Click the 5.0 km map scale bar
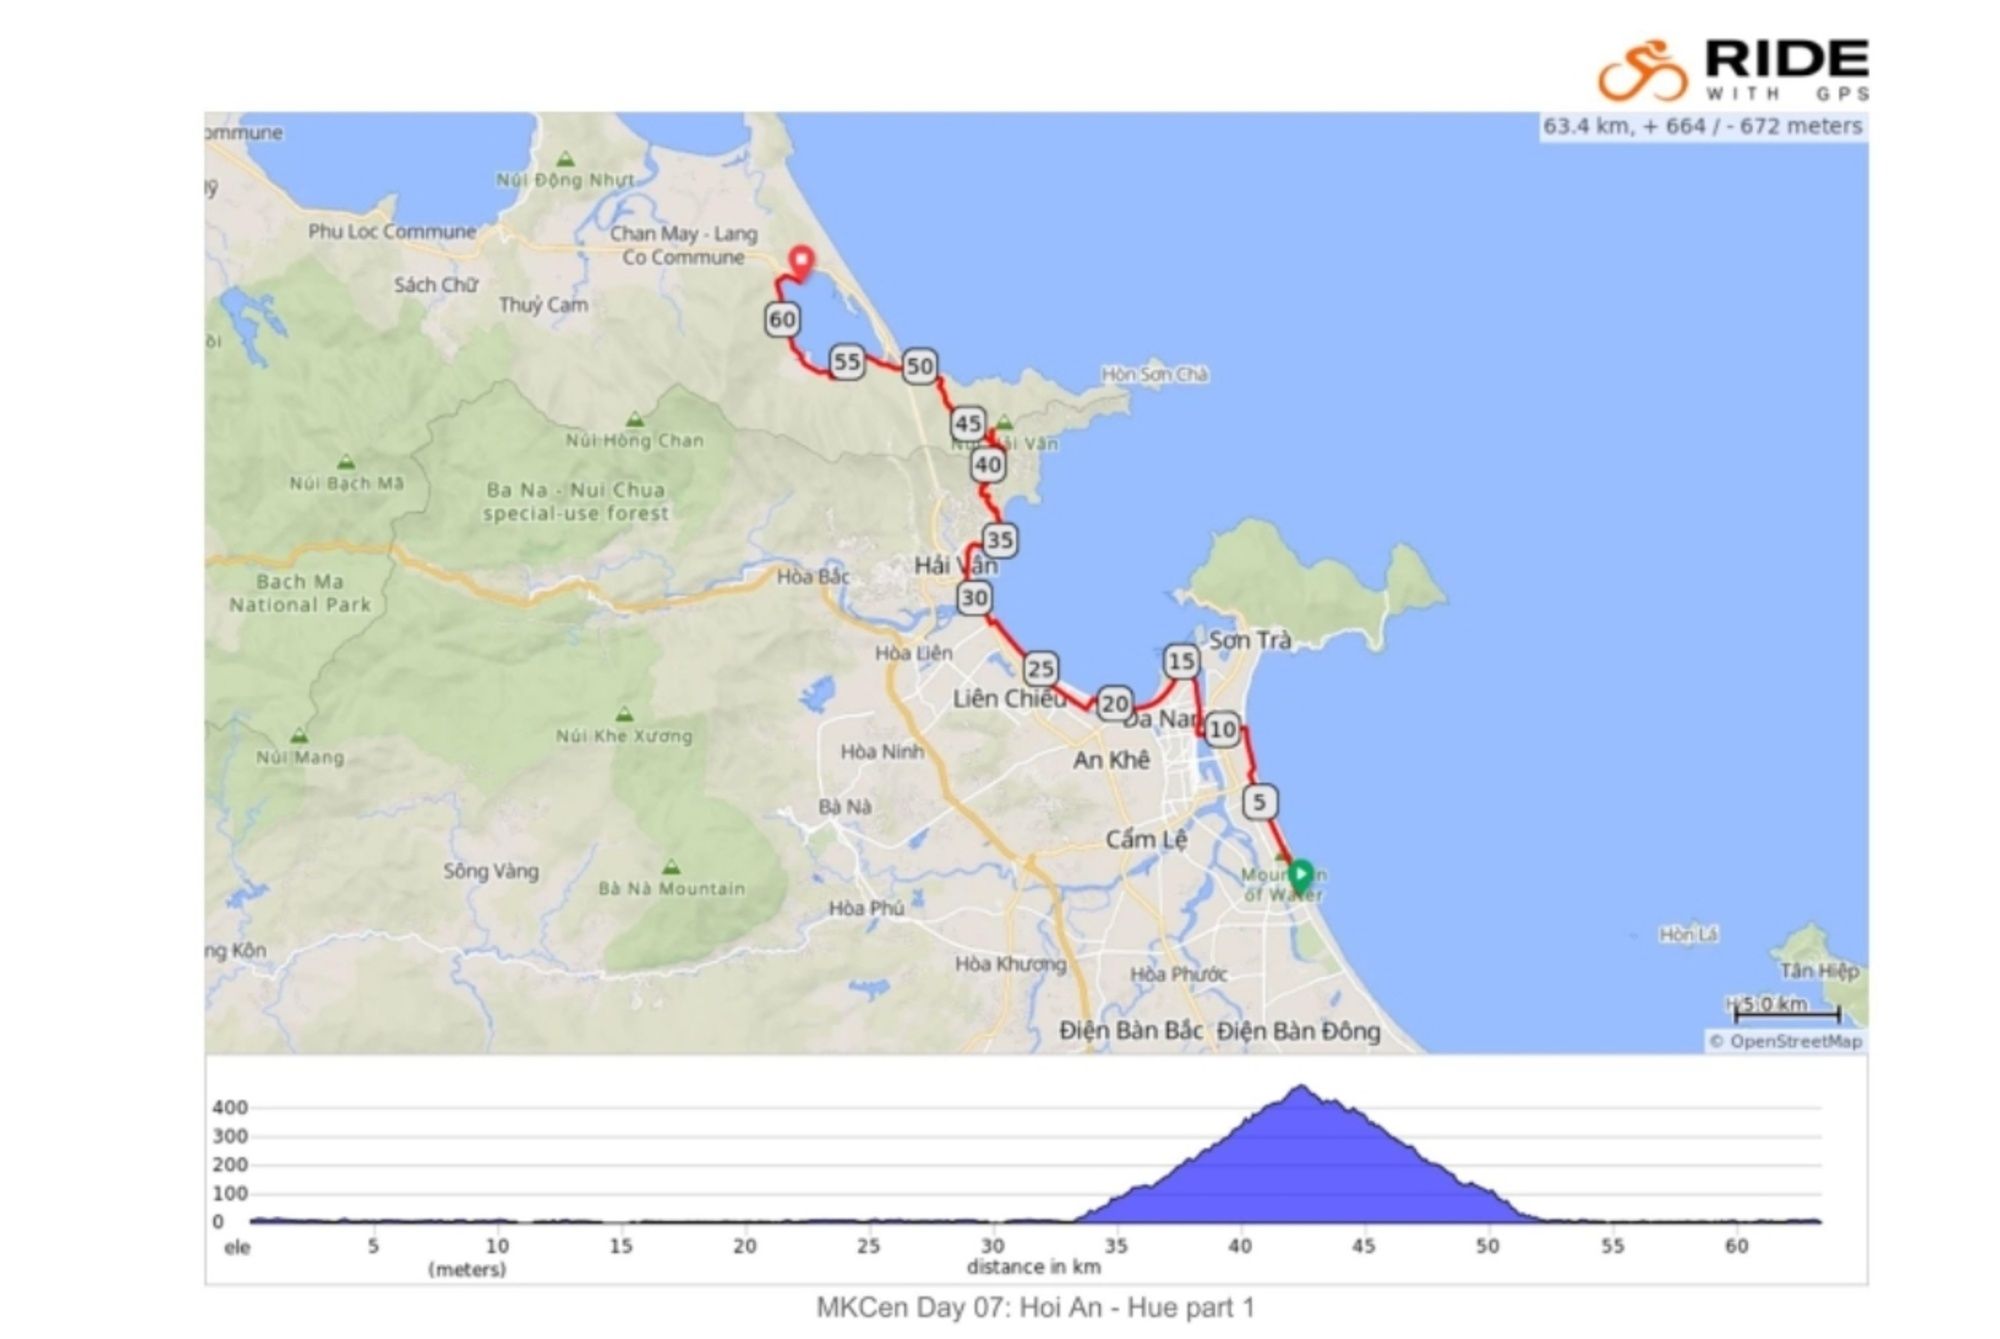The height and width of the screenshot is (1339, 2000). tap(1786, 1012)
